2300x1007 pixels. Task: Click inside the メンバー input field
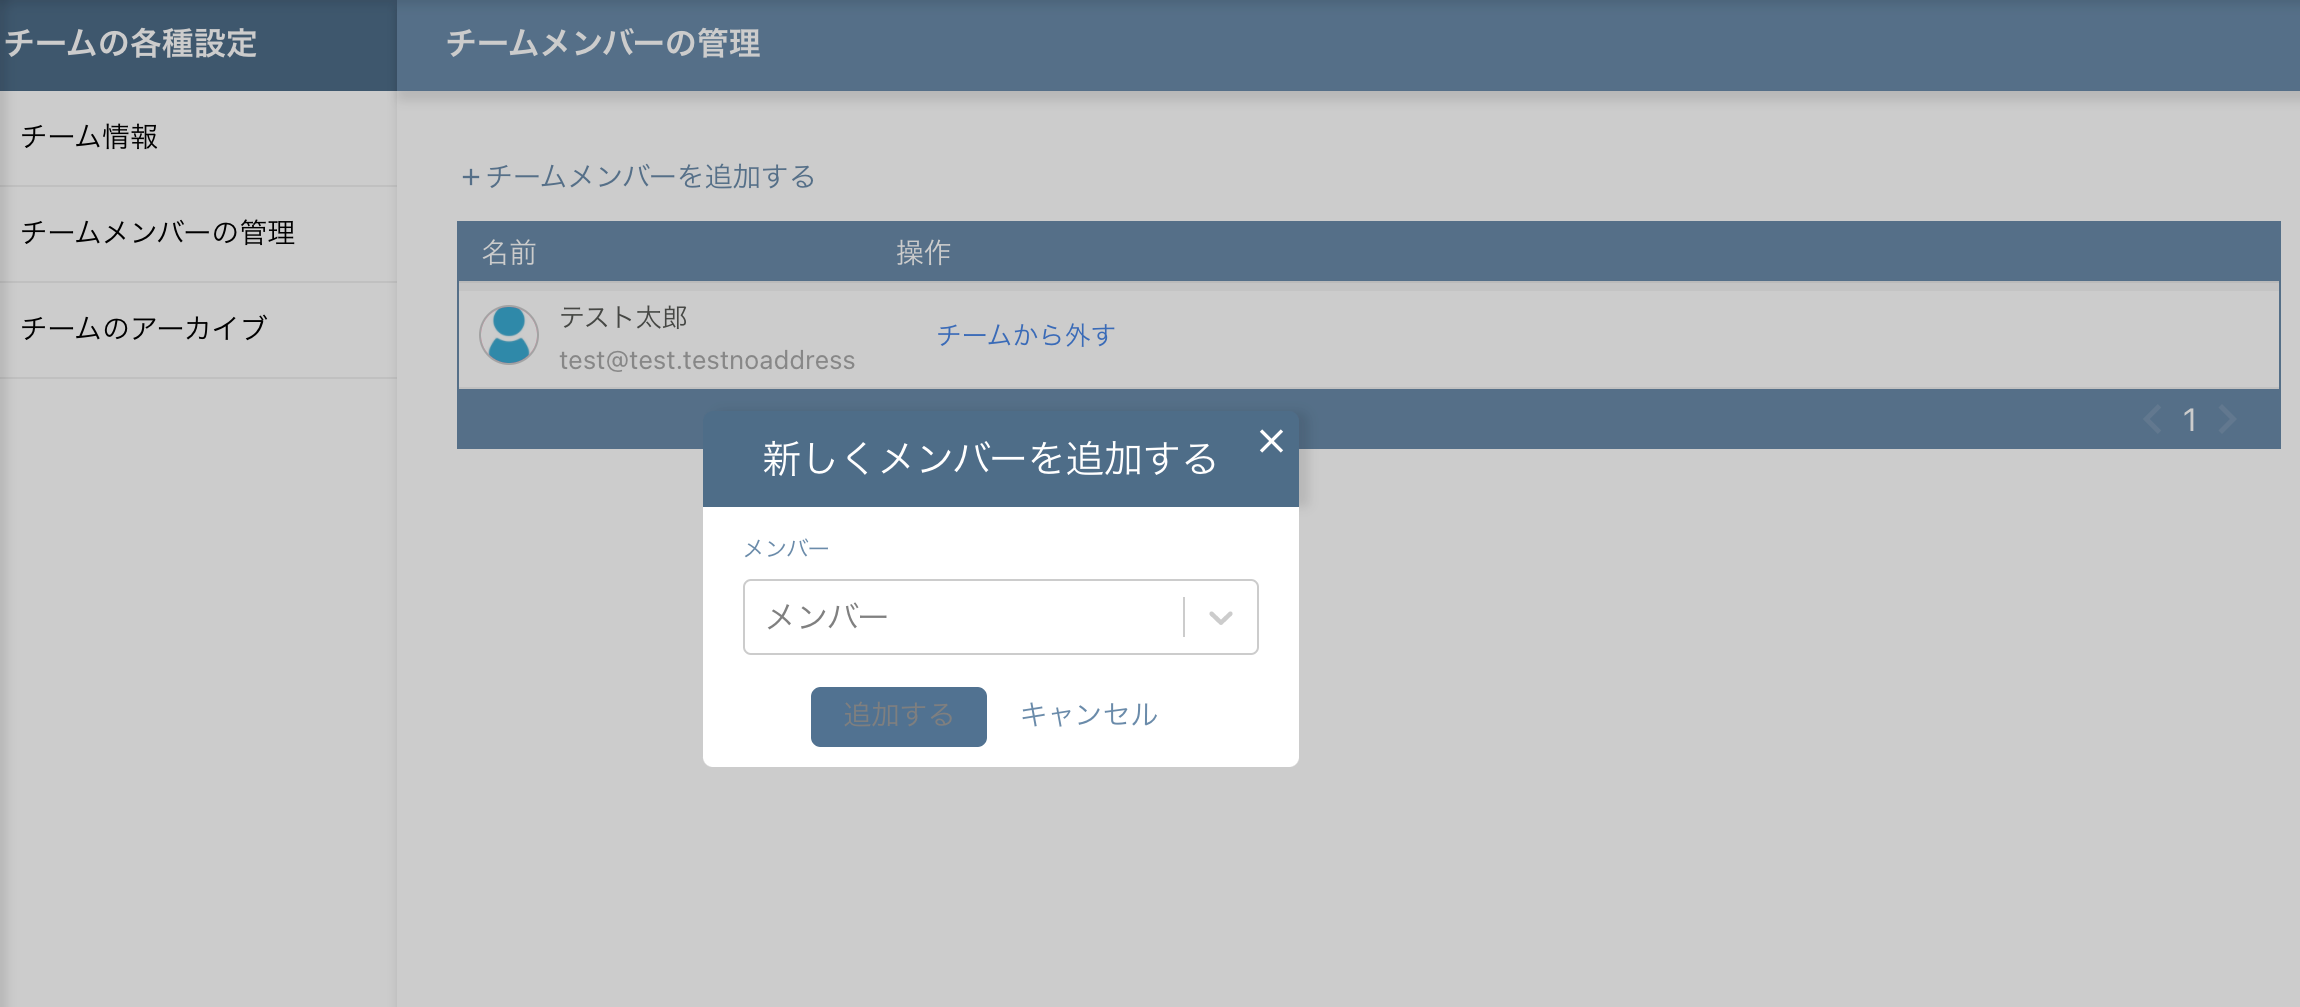(960, 616)
